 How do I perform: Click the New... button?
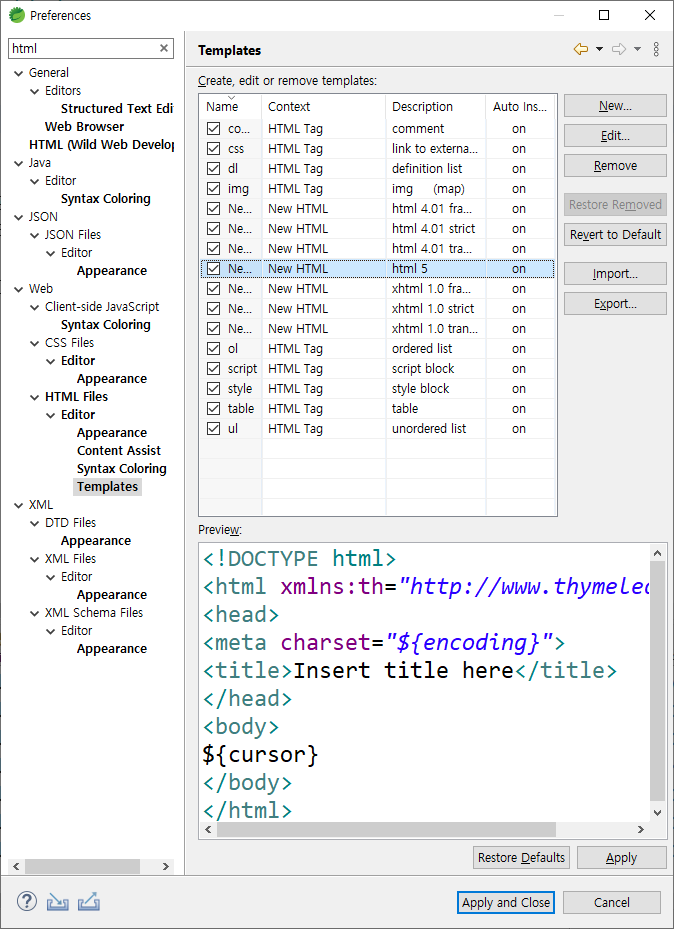(615, 106)
